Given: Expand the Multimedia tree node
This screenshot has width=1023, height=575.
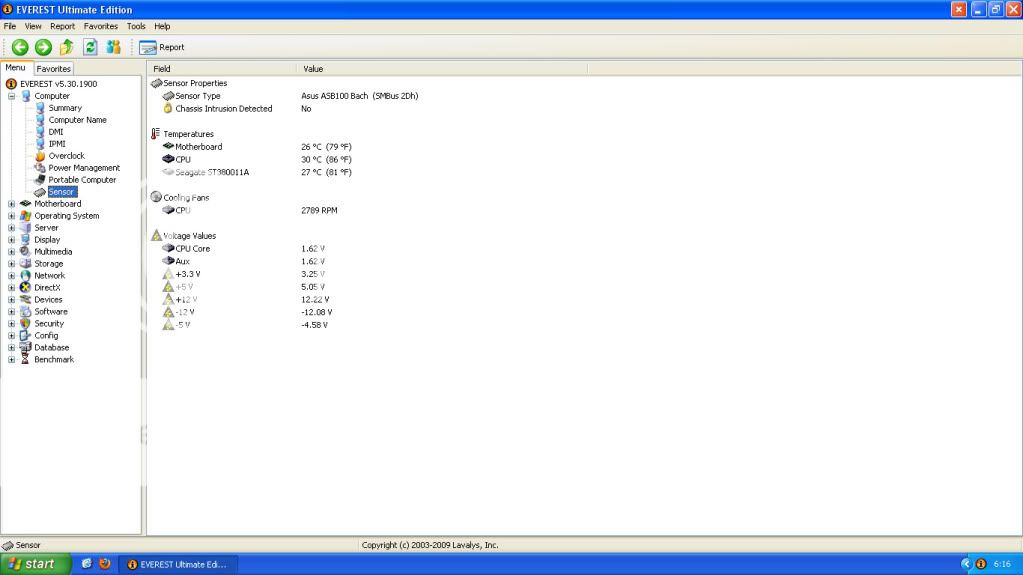Looking at the screenshot, I should click(x=11, y=252).
